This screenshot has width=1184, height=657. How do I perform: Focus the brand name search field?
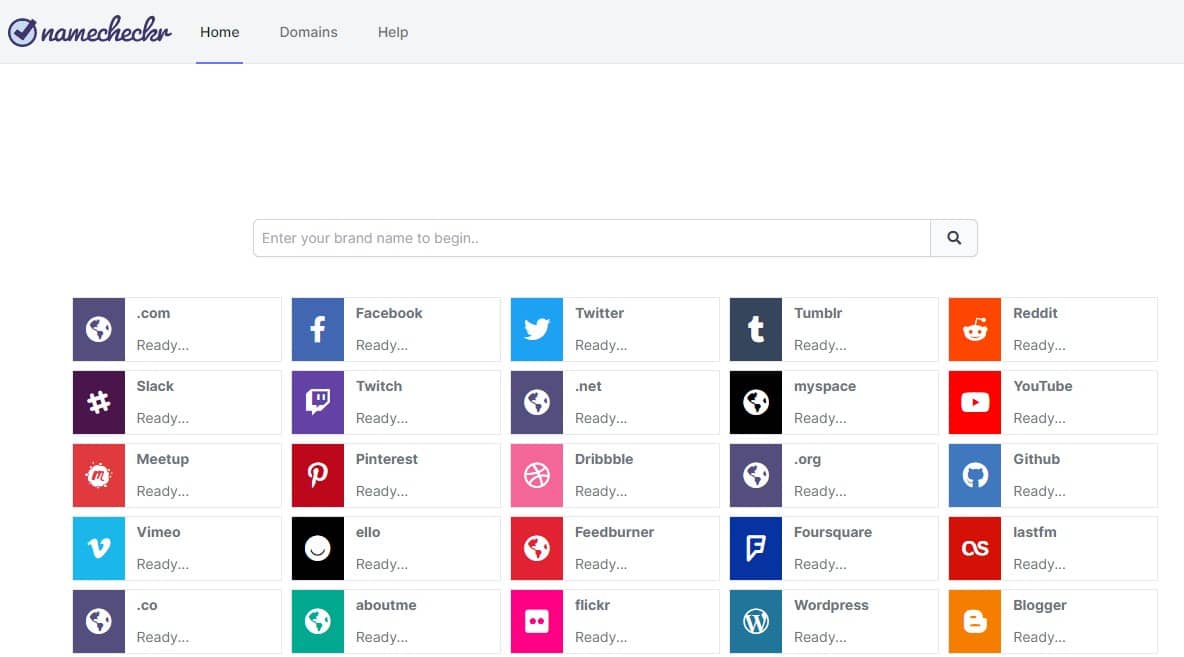tap(591, 238)
